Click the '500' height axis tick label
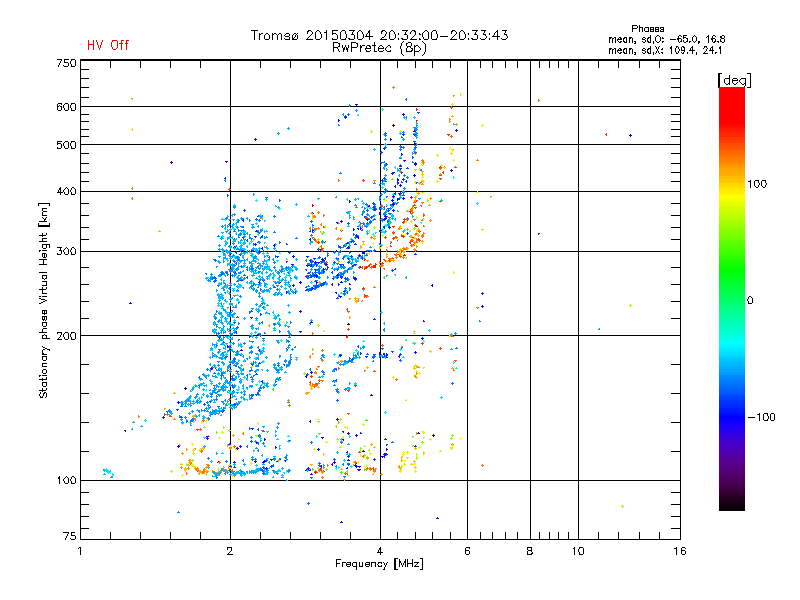This screenshot has height=600, width=800. pos(66,145)
